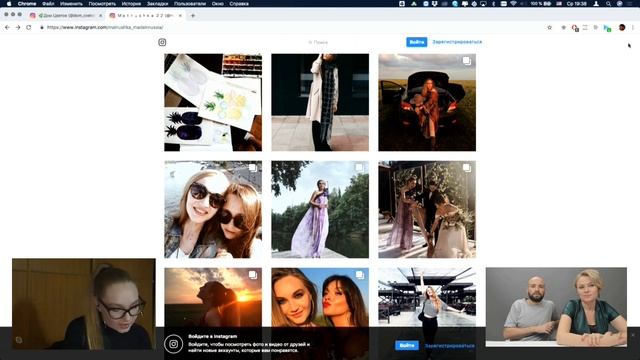
Task: Bookmark this page with the star icon
Action: [x=549, y=27]
